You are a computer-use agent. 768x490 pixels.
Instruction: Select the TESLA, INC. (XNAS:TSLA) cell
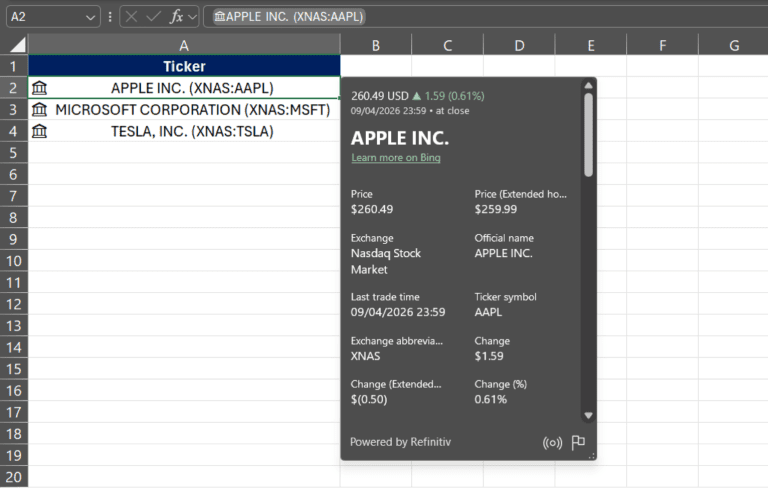pos(184,131)
